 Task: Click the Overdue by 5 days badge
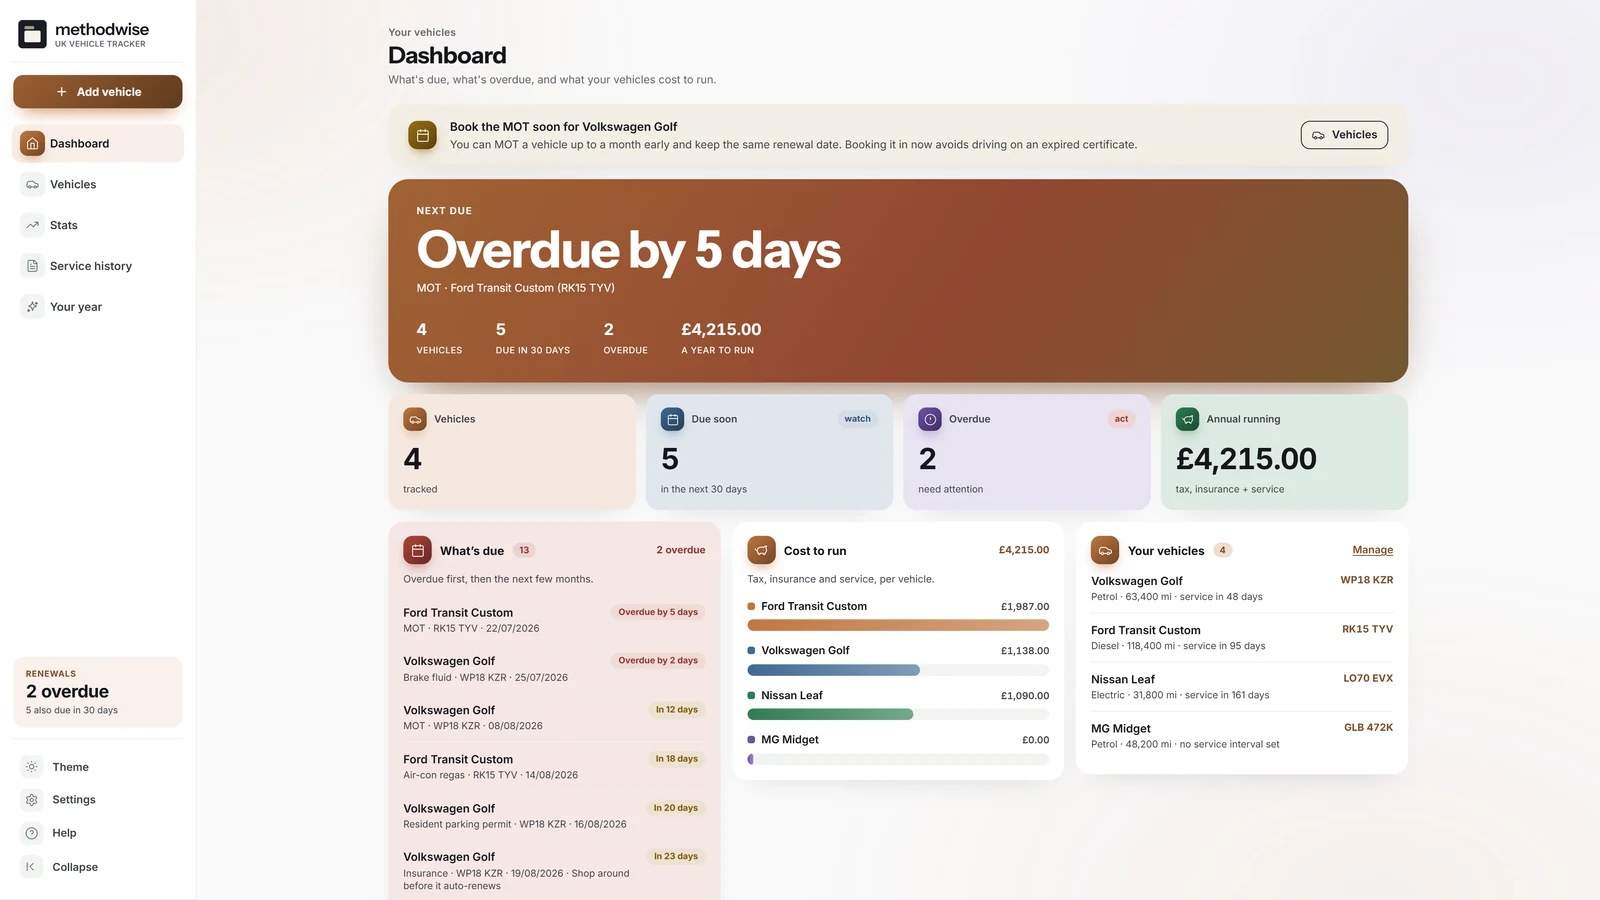tap(658, 612)
